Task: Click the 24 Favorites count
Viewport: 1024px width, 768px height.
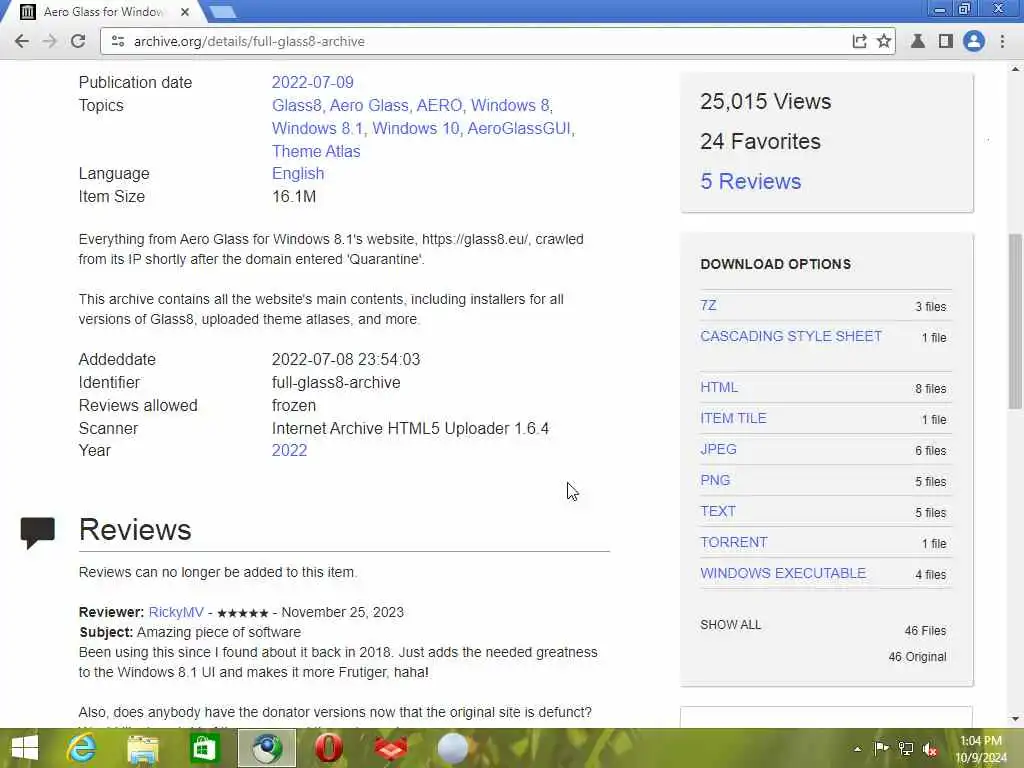Action: 760,141
